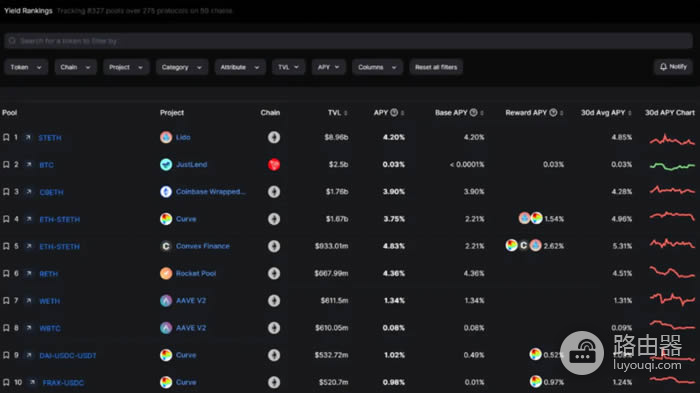This screenshot has width=700, height=393.
Task: Sort by Reward APY column header
Action: click(534, 113)
